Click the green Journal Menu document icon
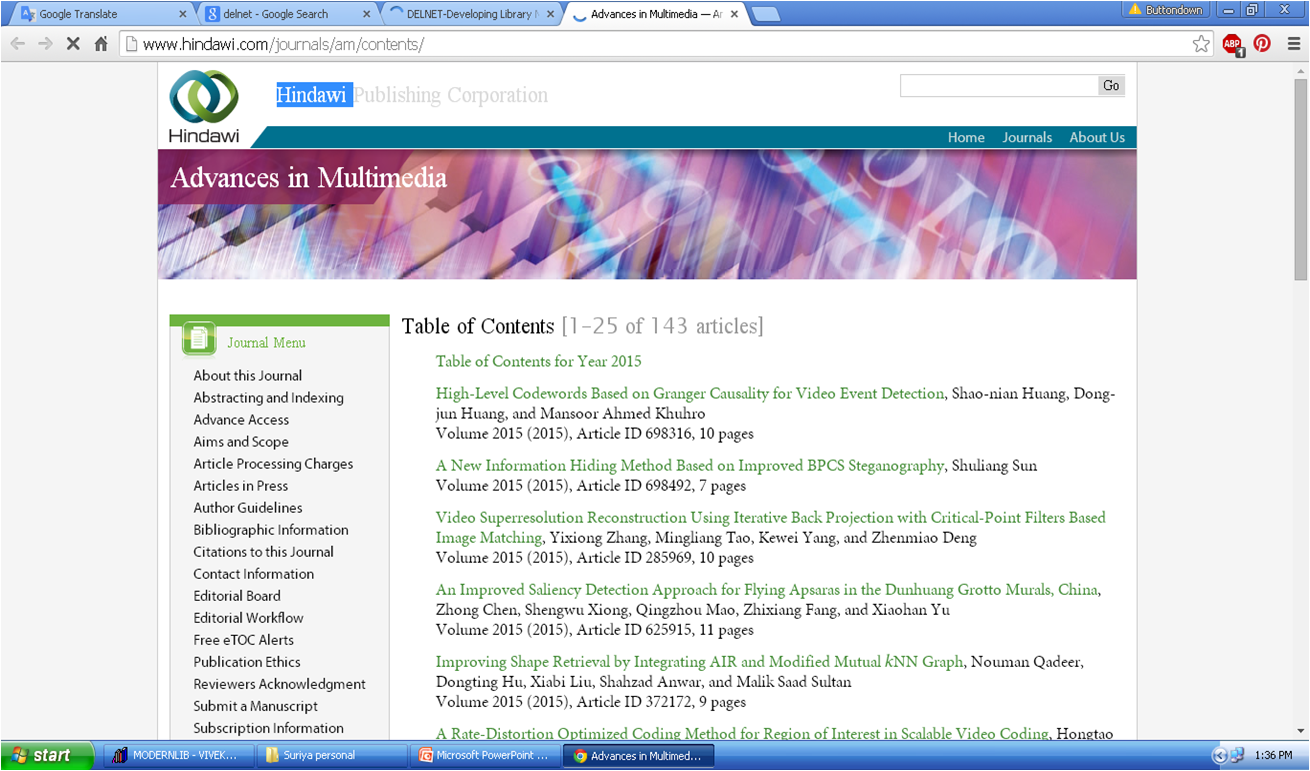Viewport: 1310px width, 771px height. (199, 337)
